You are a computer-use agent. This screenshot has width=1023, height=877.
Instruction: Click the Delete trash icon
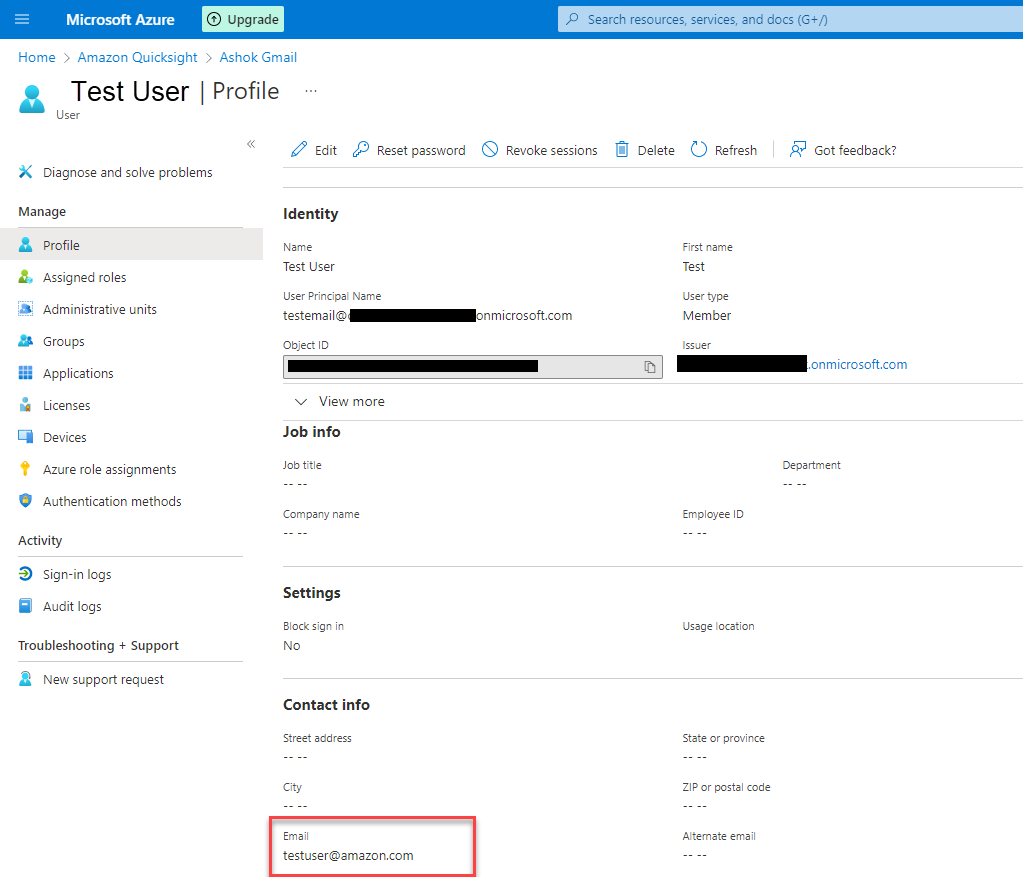pos(622,149)
